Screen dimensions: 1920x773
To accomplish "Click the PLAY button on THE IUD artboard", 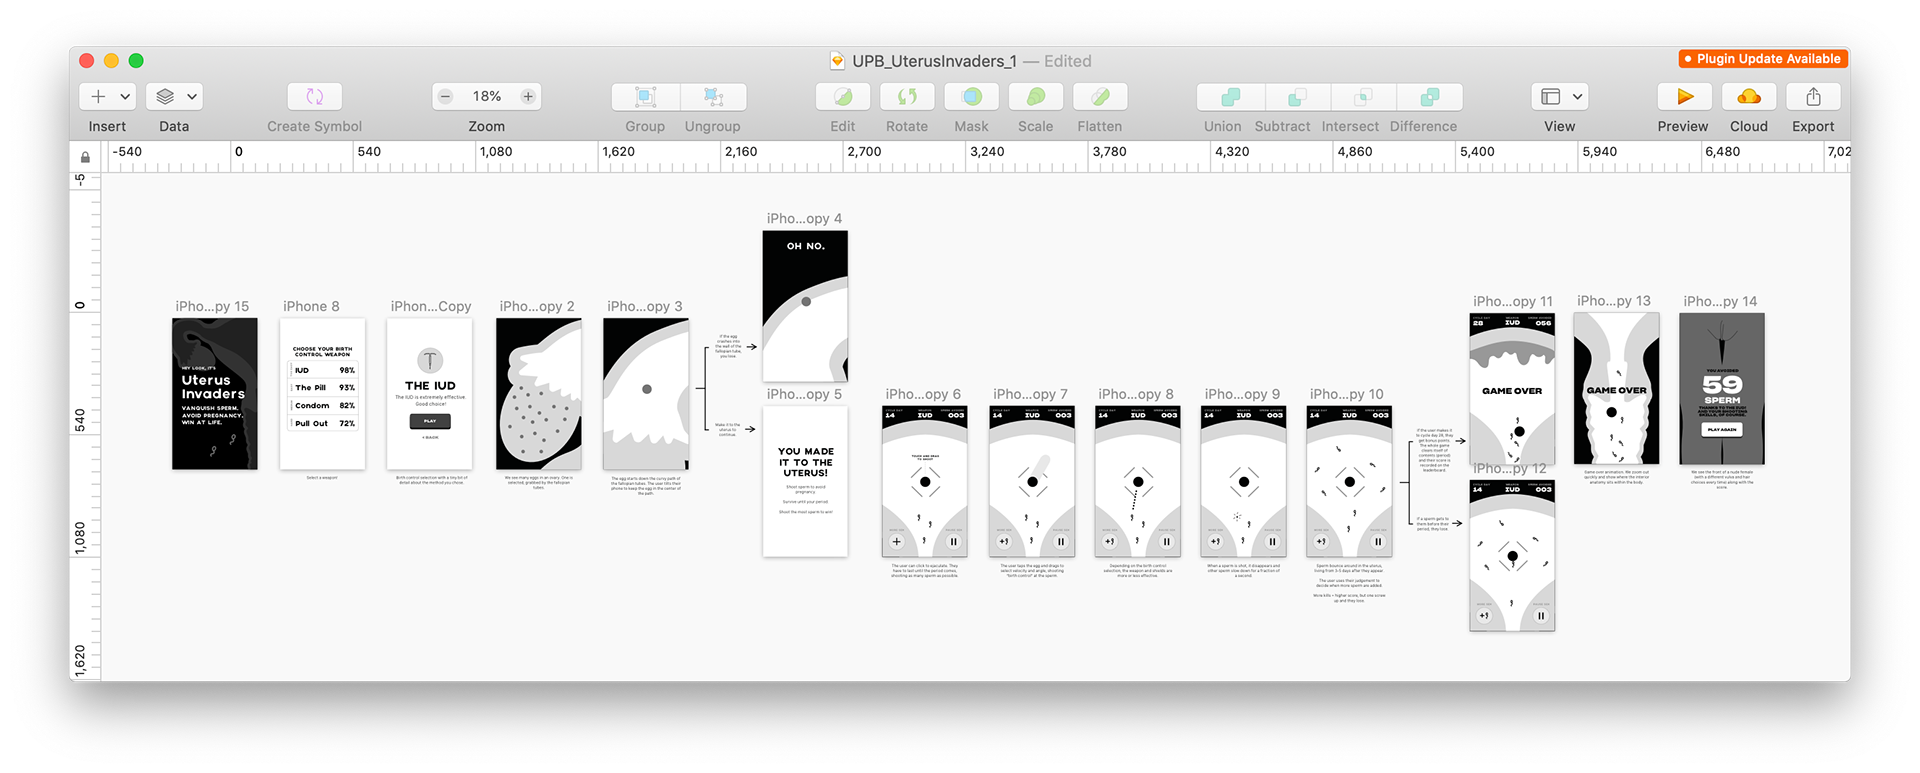I will pyautogui.click(x=430, y=421).
